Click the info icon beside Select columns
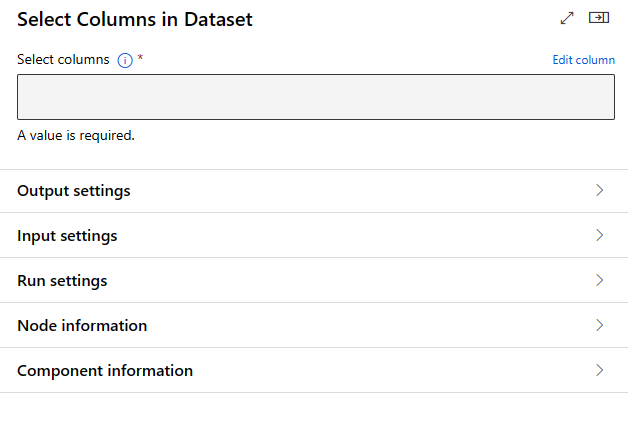 coord(125,60)
